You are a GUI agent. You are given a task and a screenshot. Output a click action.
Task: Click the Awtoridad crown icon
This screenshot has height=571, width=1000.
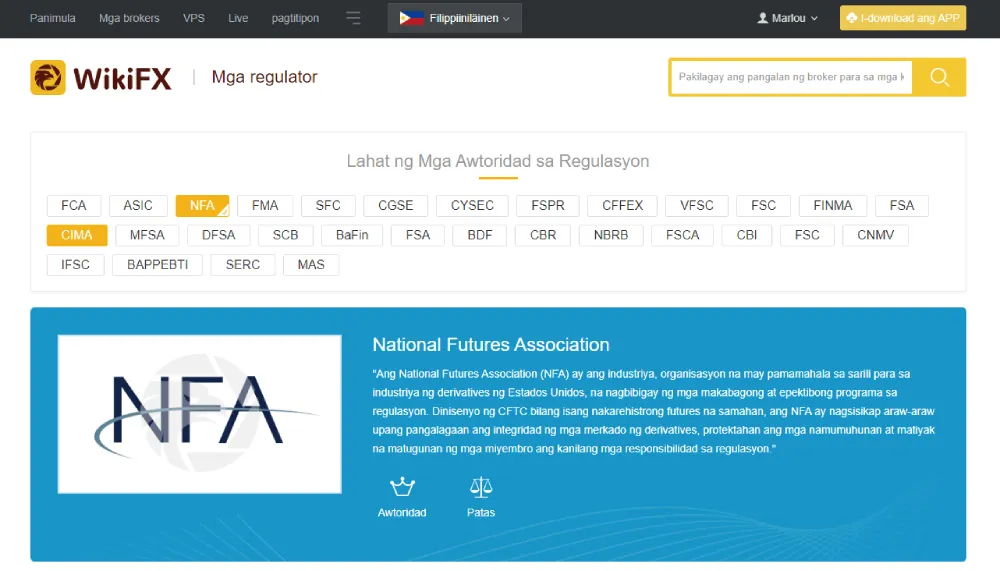(x=402, y=487)
